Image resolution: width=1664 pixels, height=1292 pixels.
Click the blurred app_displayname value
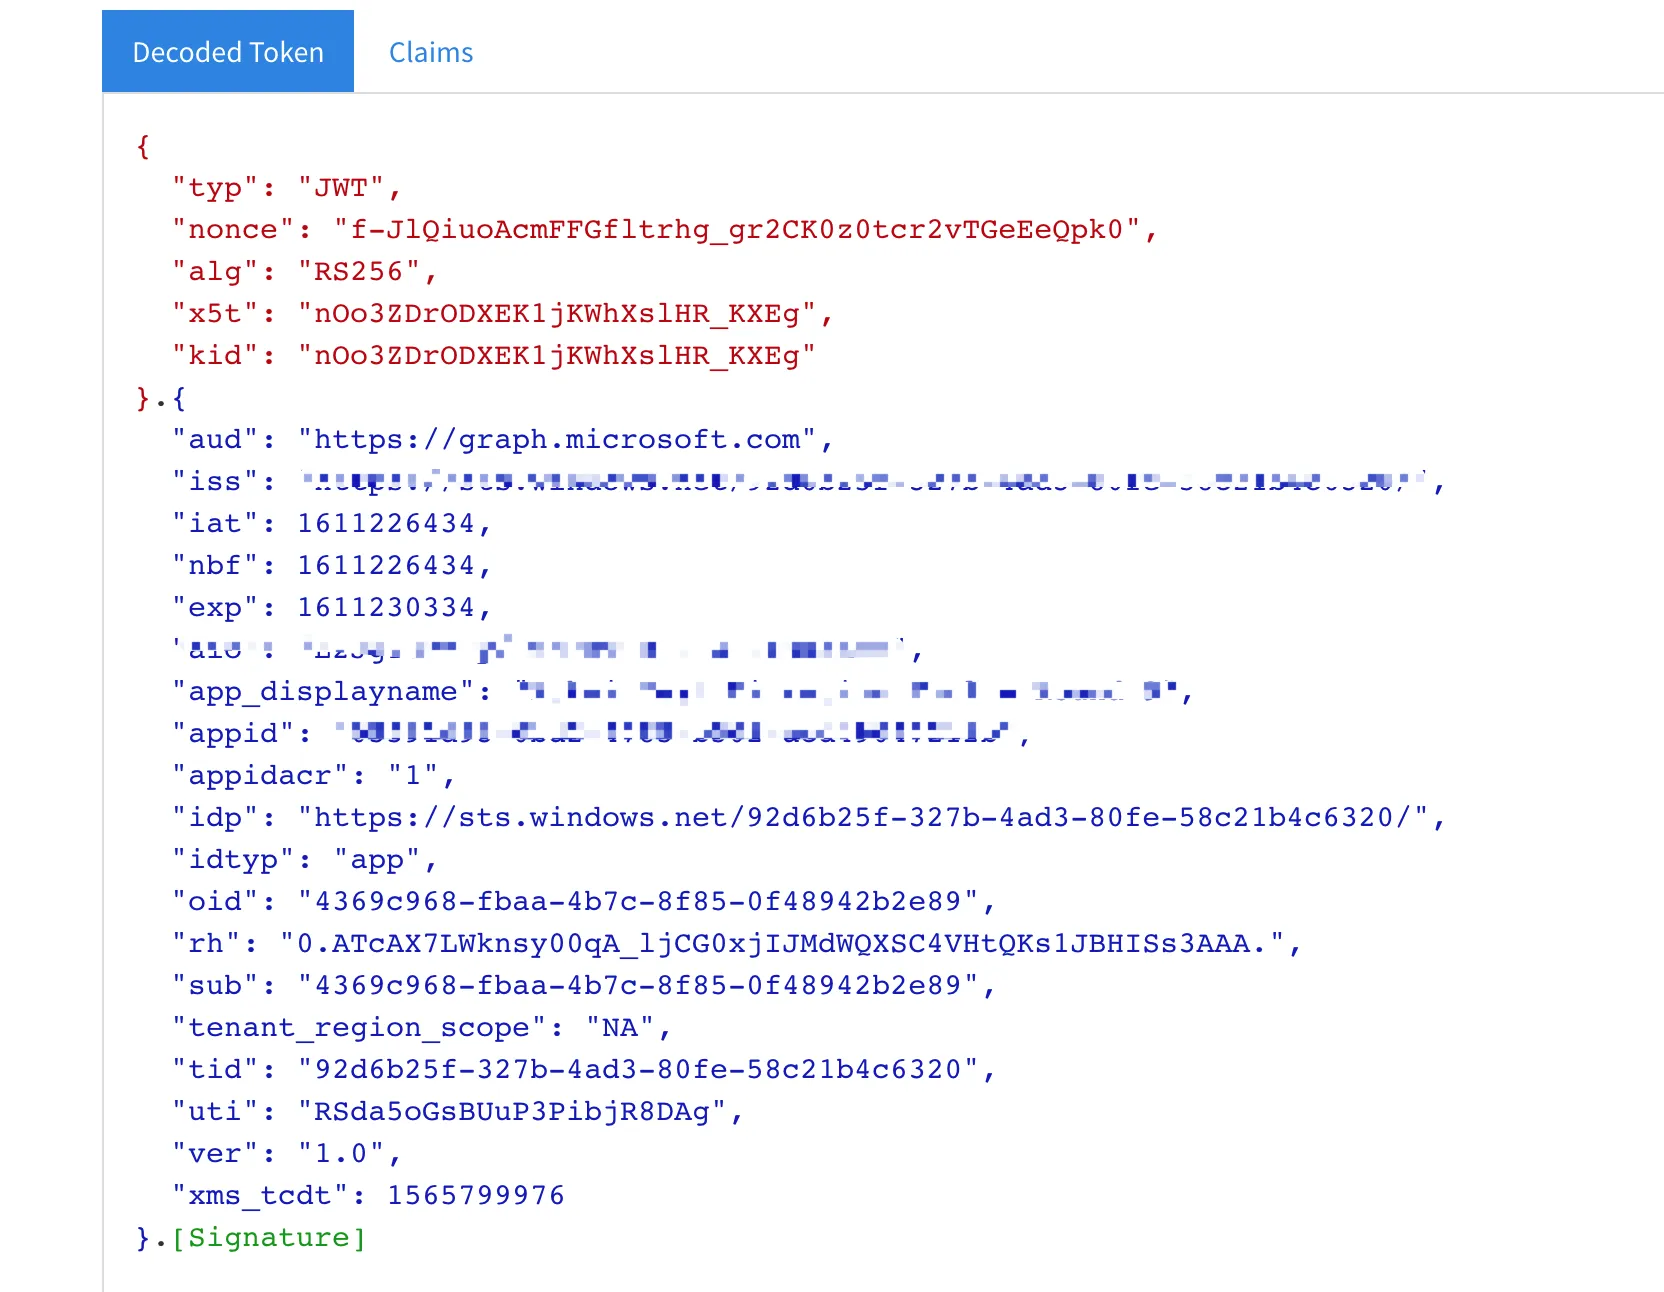tap(848, 692)
